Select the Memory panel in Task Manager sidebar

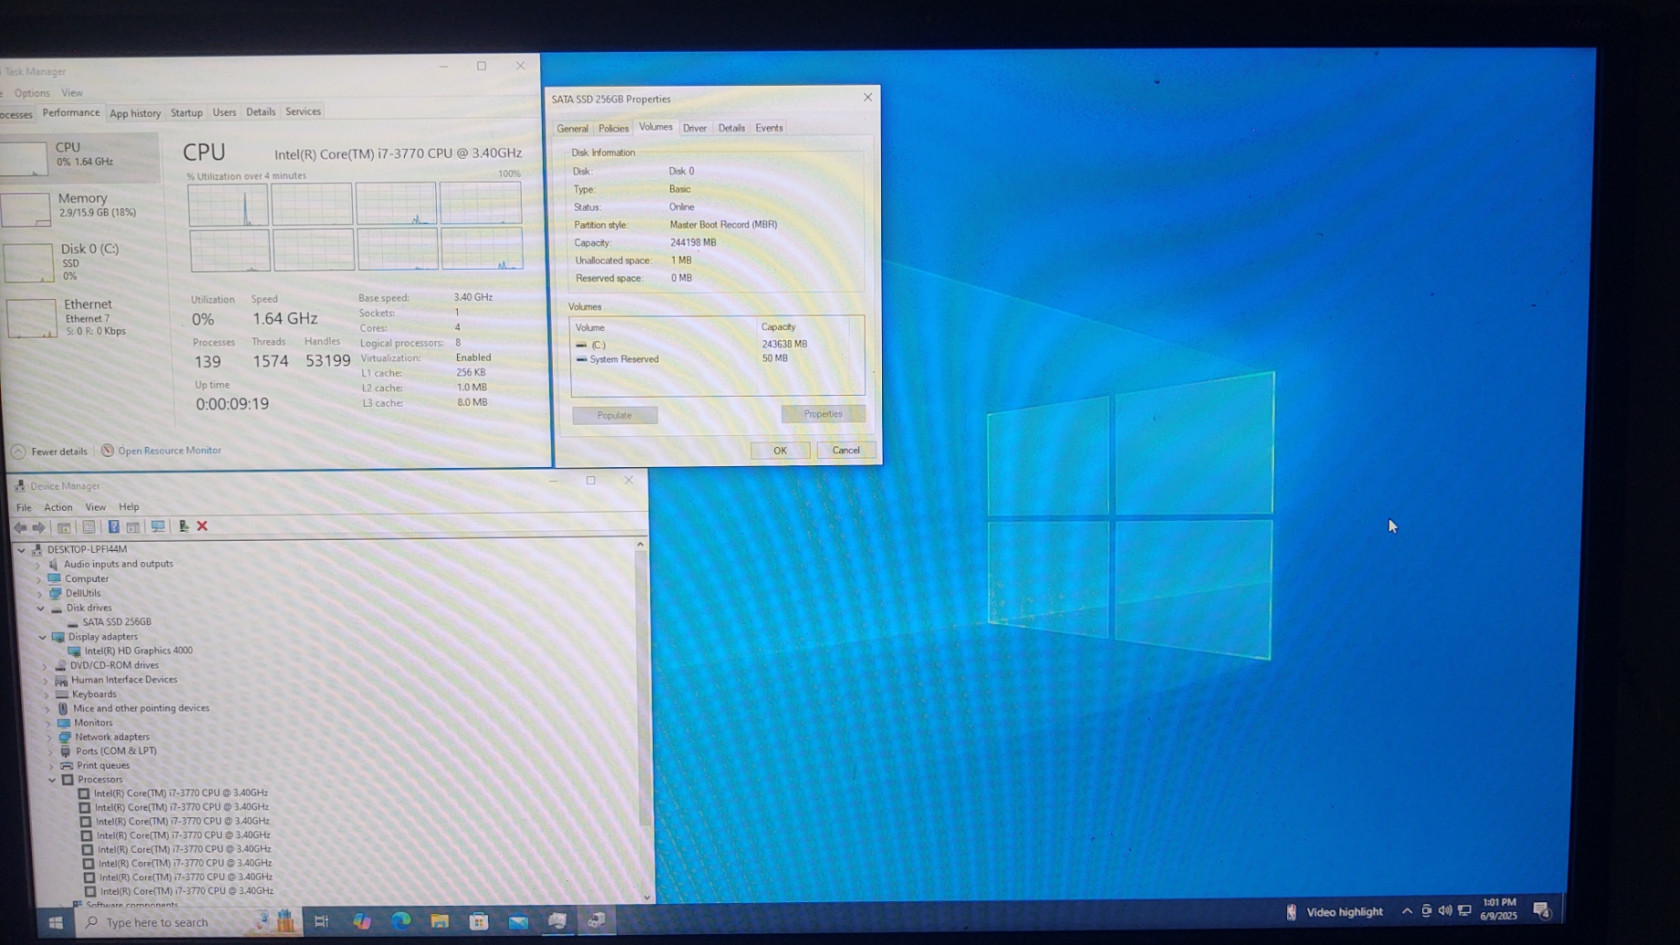[x=80, y=205]
